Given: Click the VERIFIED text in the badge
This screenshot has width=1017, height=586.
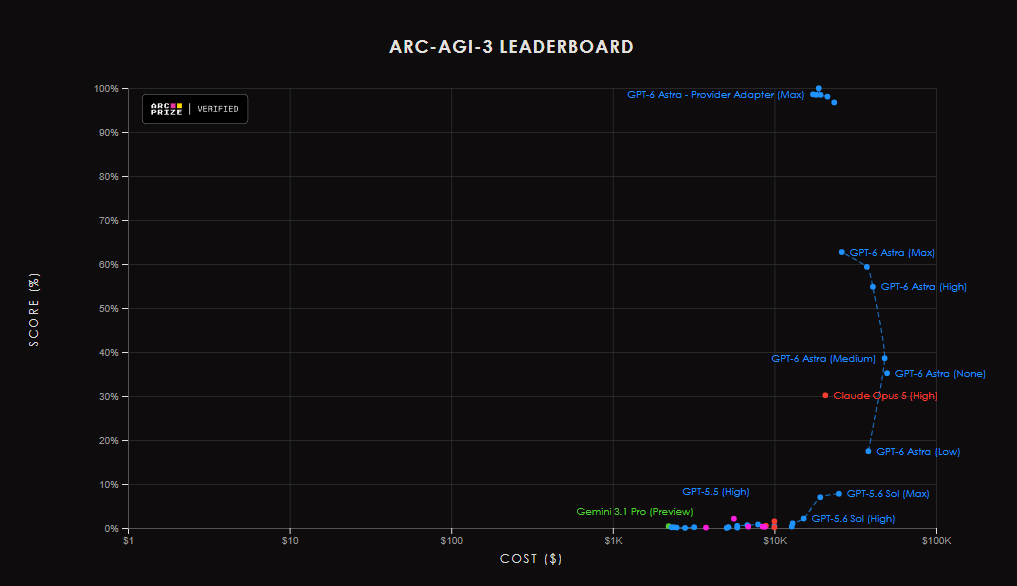Looking at the screenshot, I should (x=218, y=109).
